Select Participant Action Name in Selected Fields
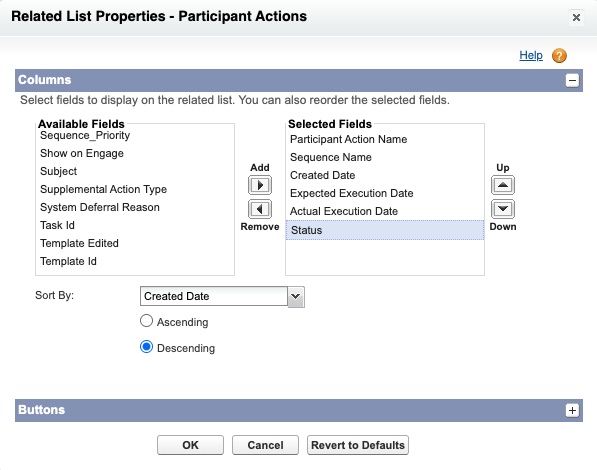This screenshot has height=470, width=597. (x=385, y=139)
